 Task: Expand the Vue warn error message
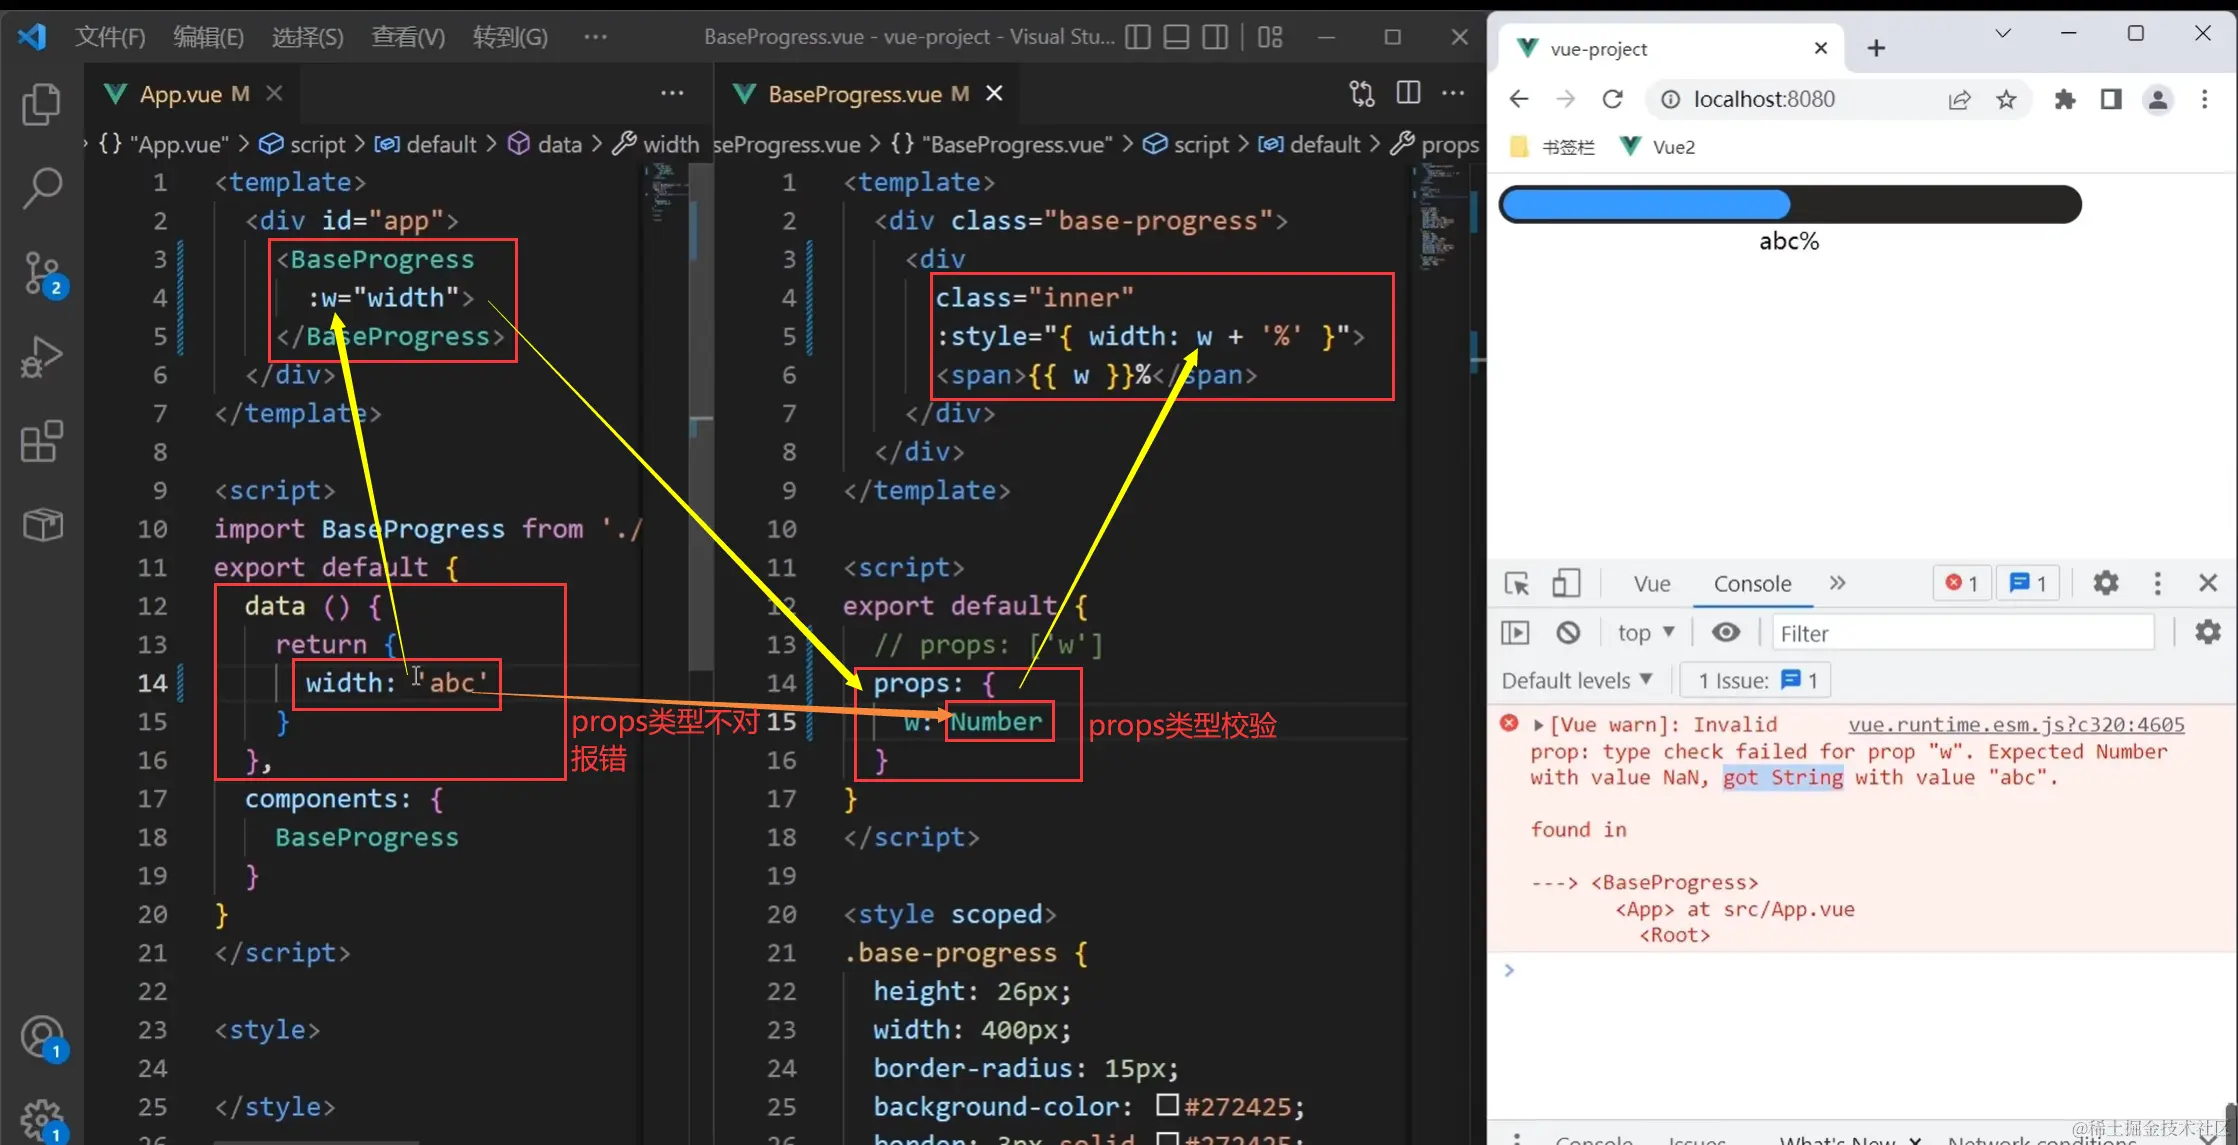pyautogui.click(x=1539, y=725)
